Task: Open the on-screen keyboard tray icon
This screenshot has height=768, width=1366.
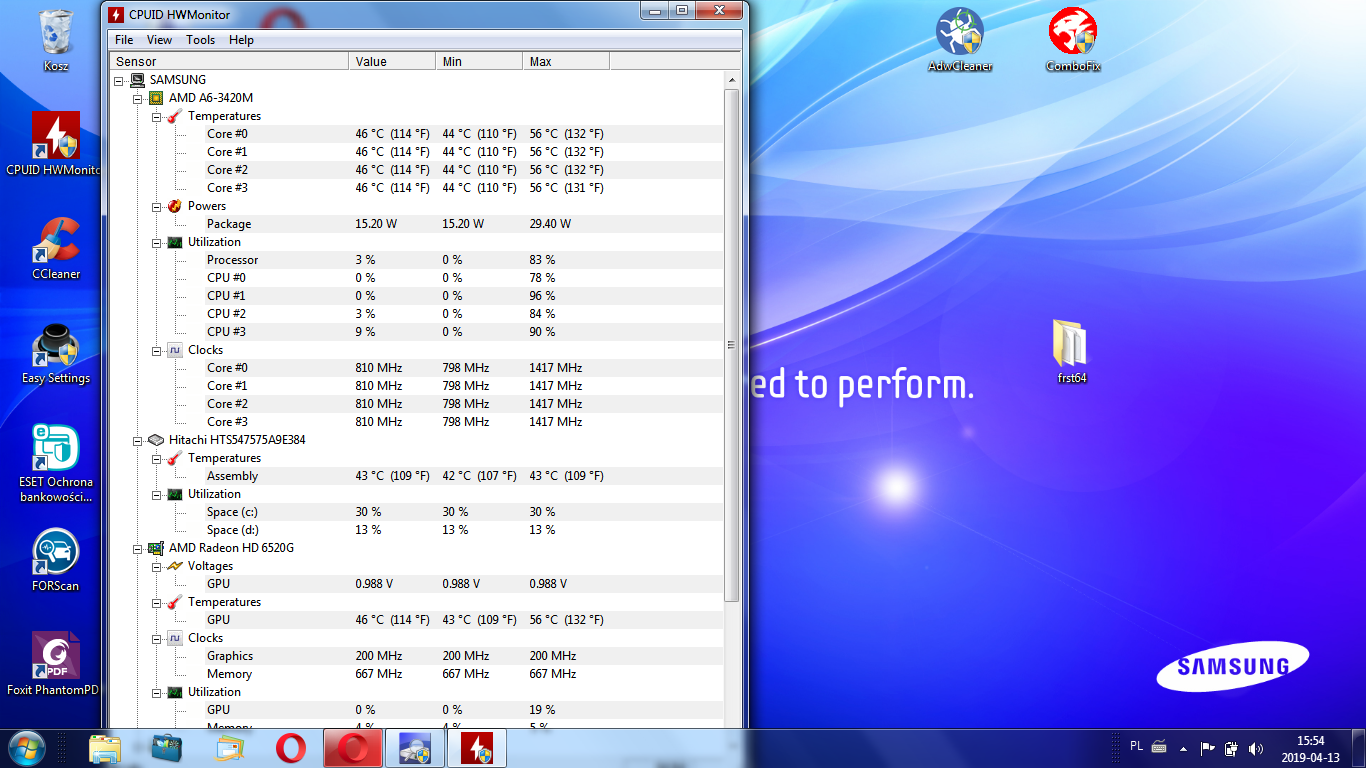Action: pos(1159,747)
